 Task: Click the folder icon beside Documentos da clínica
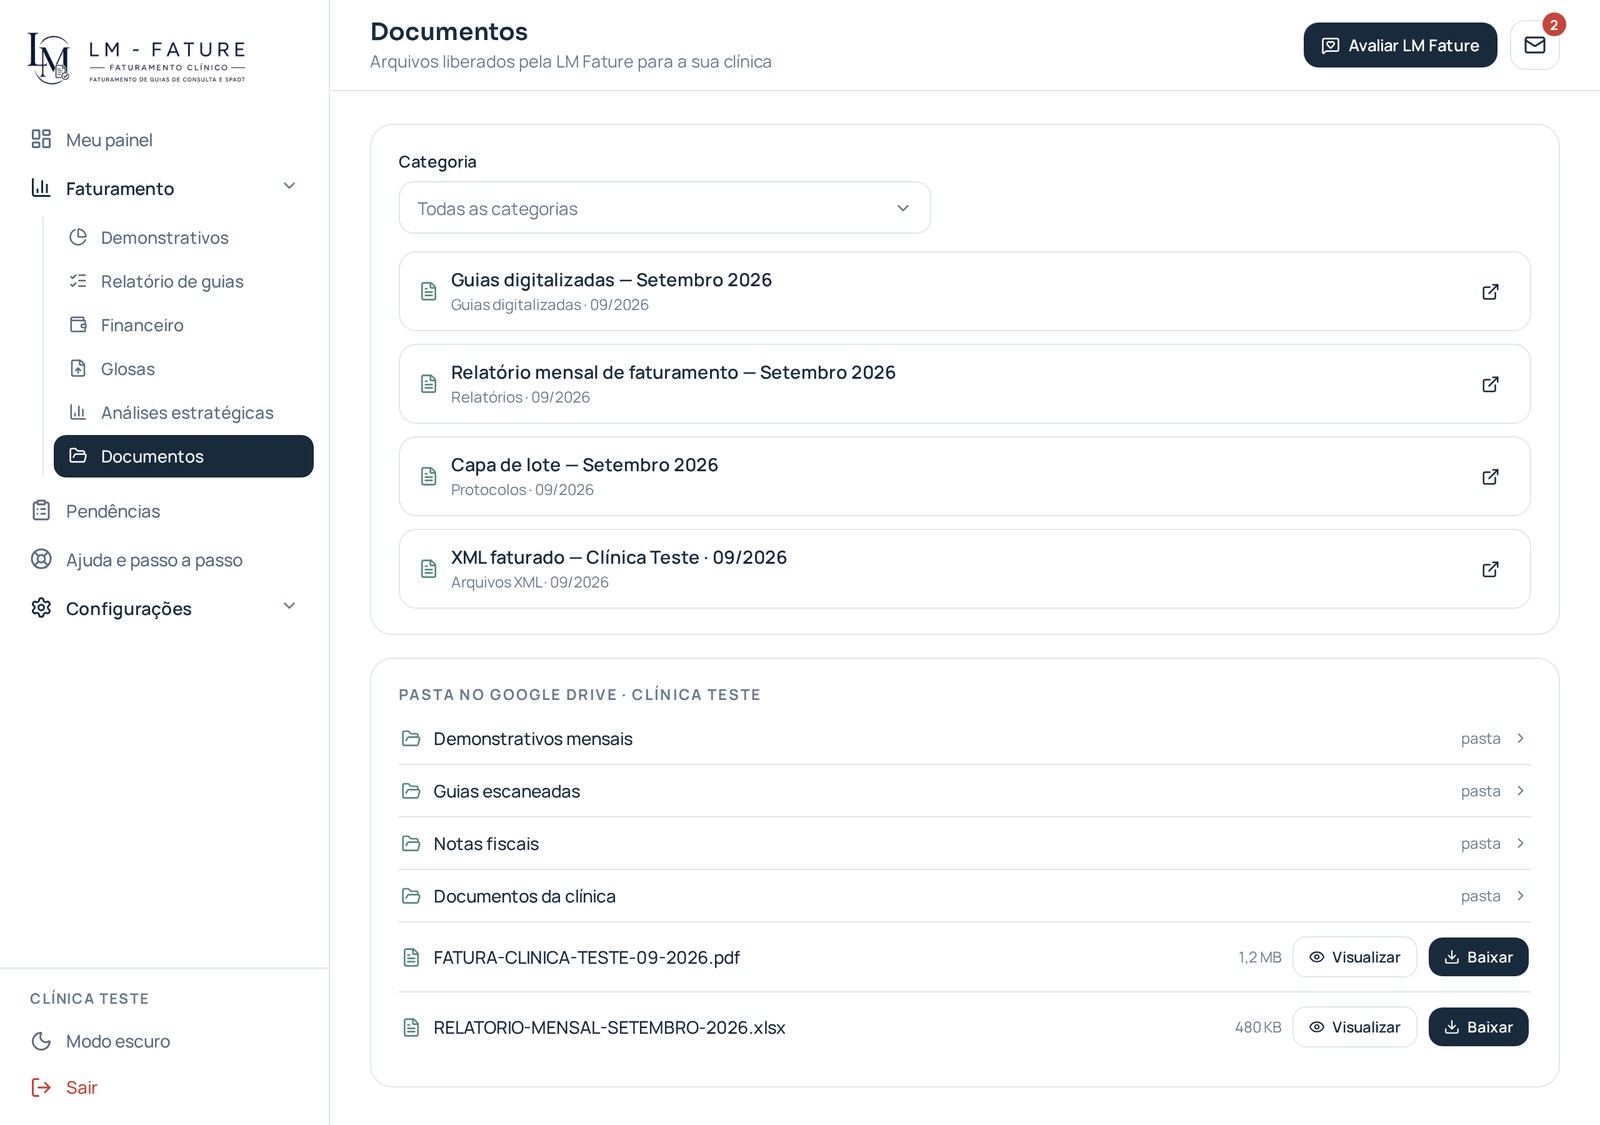pos(411,896)
